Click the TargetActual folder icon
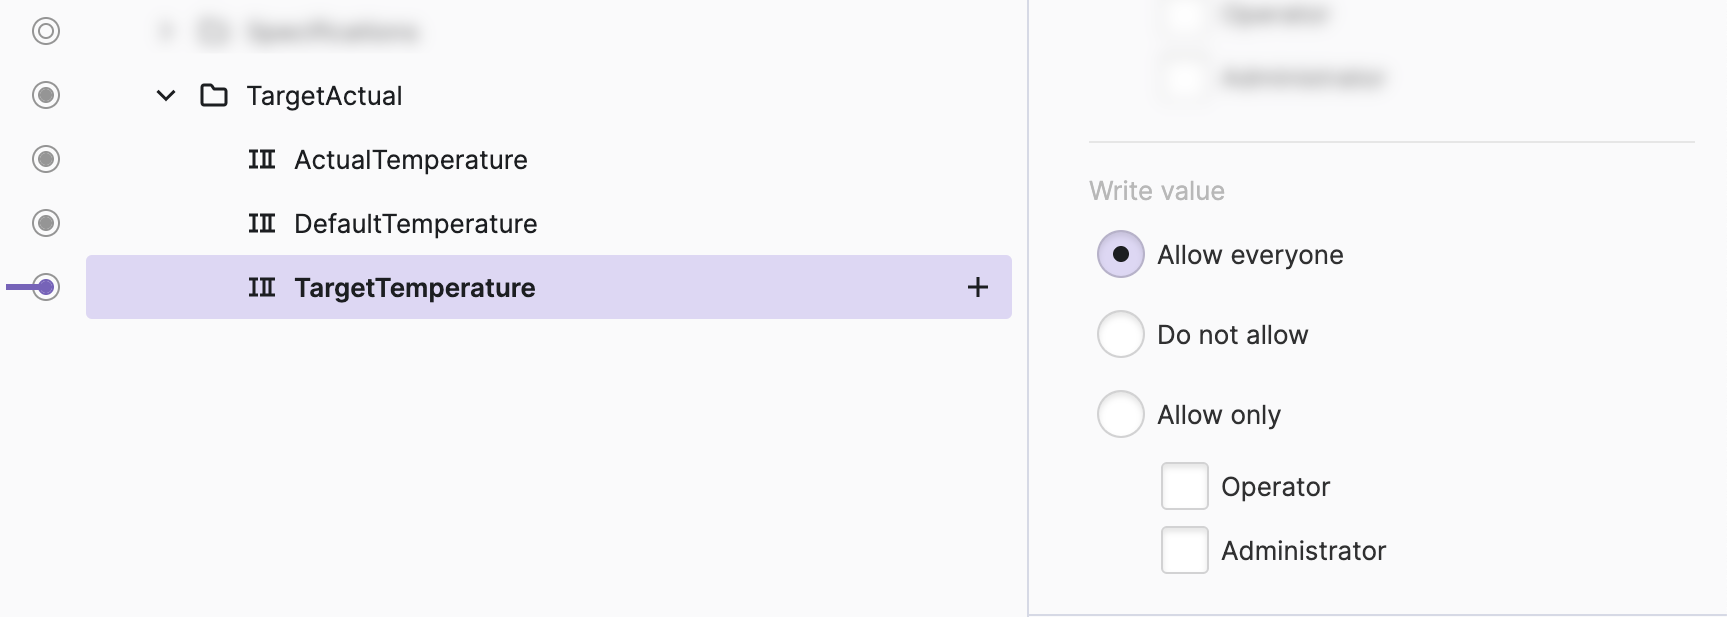 (x=214, y=96)
